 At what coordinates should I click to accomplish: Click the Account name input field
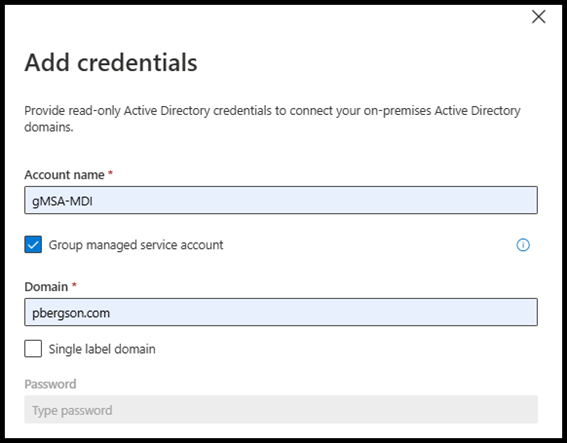point(281,200)
